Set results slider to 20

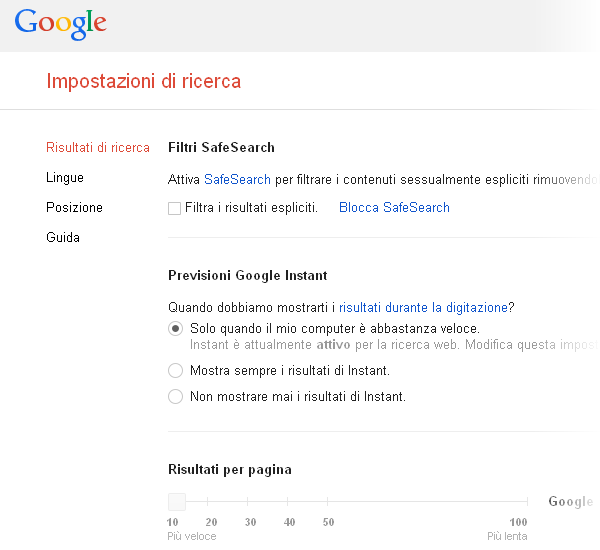click(x=211, y=502)
